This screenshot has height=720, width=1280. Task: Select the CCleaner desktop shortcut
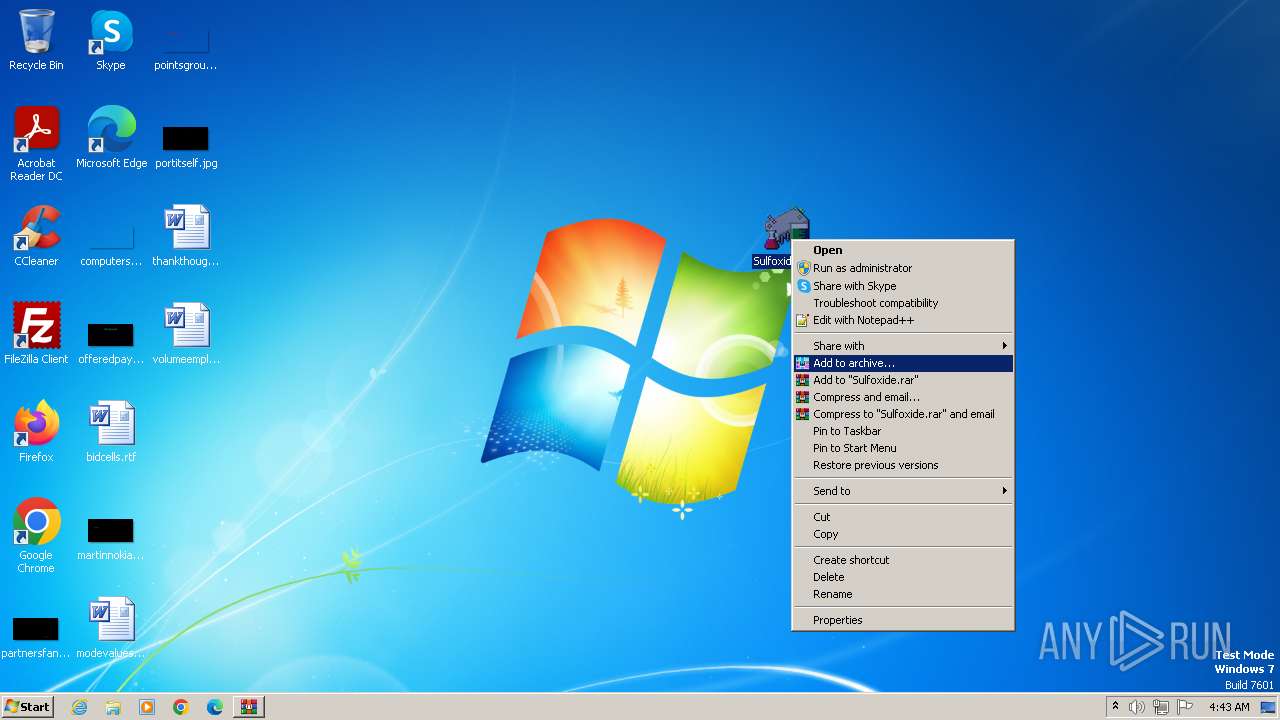(x=36, y=236)
